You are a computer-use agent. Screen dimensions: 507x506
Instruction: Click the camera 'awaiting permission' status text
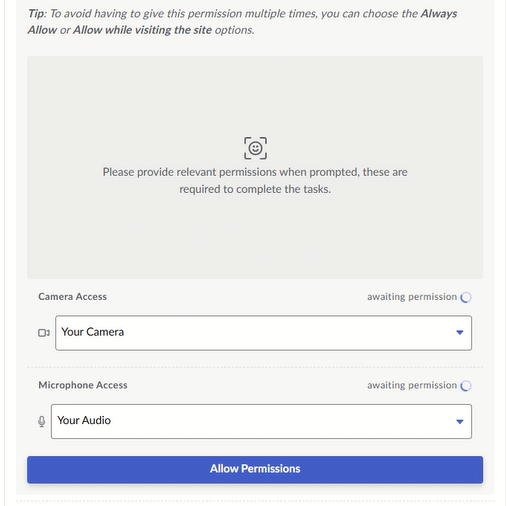pyautogui.click(x=412, y=297)
